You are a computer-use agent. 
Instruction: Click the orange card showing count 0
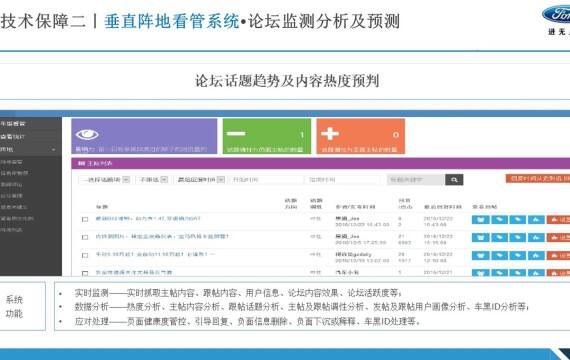361,136
